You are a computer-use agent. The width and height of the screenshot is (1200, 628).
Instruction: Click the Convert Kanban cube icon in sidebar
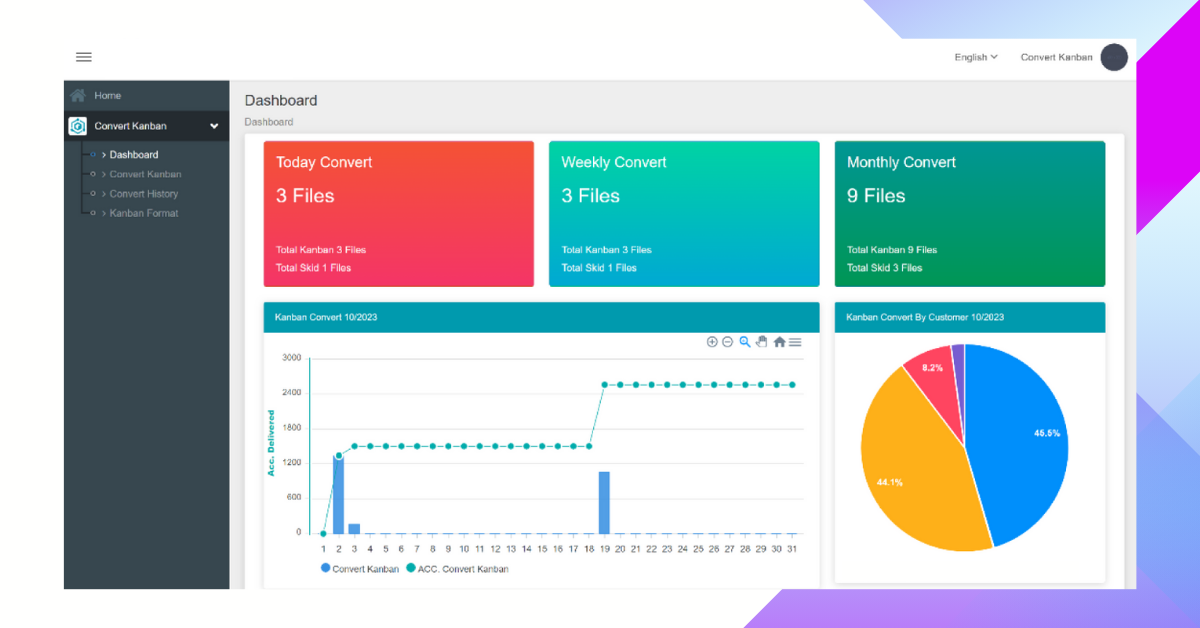tap(77, 126)
